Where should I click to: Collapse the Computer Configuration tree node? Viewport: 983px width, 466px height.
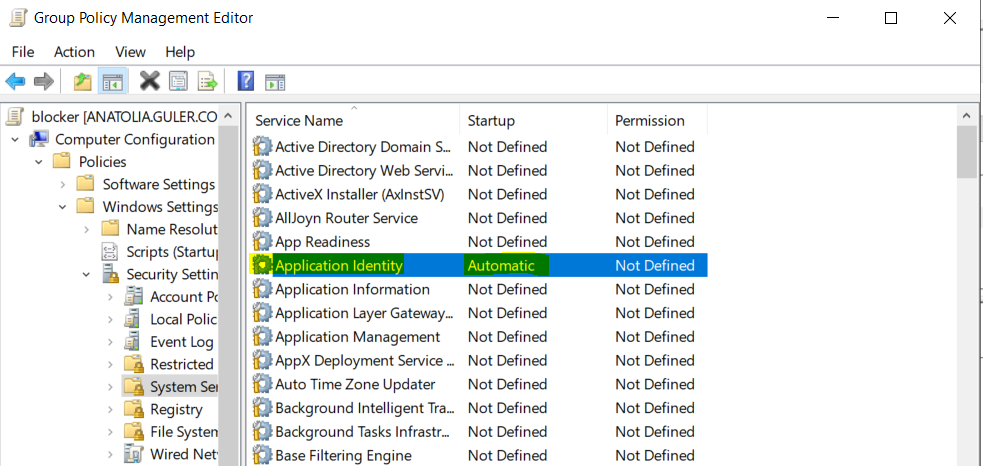[16, 140]
